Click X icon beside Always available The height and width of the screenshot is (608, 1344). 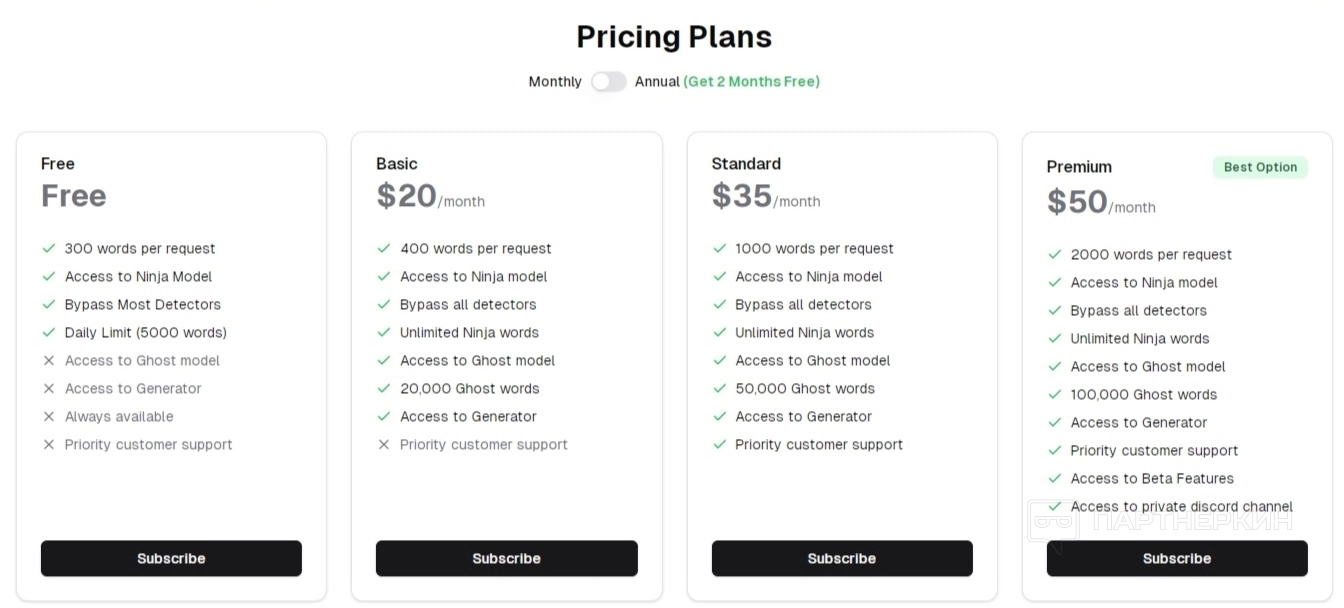tap(49, 416)
